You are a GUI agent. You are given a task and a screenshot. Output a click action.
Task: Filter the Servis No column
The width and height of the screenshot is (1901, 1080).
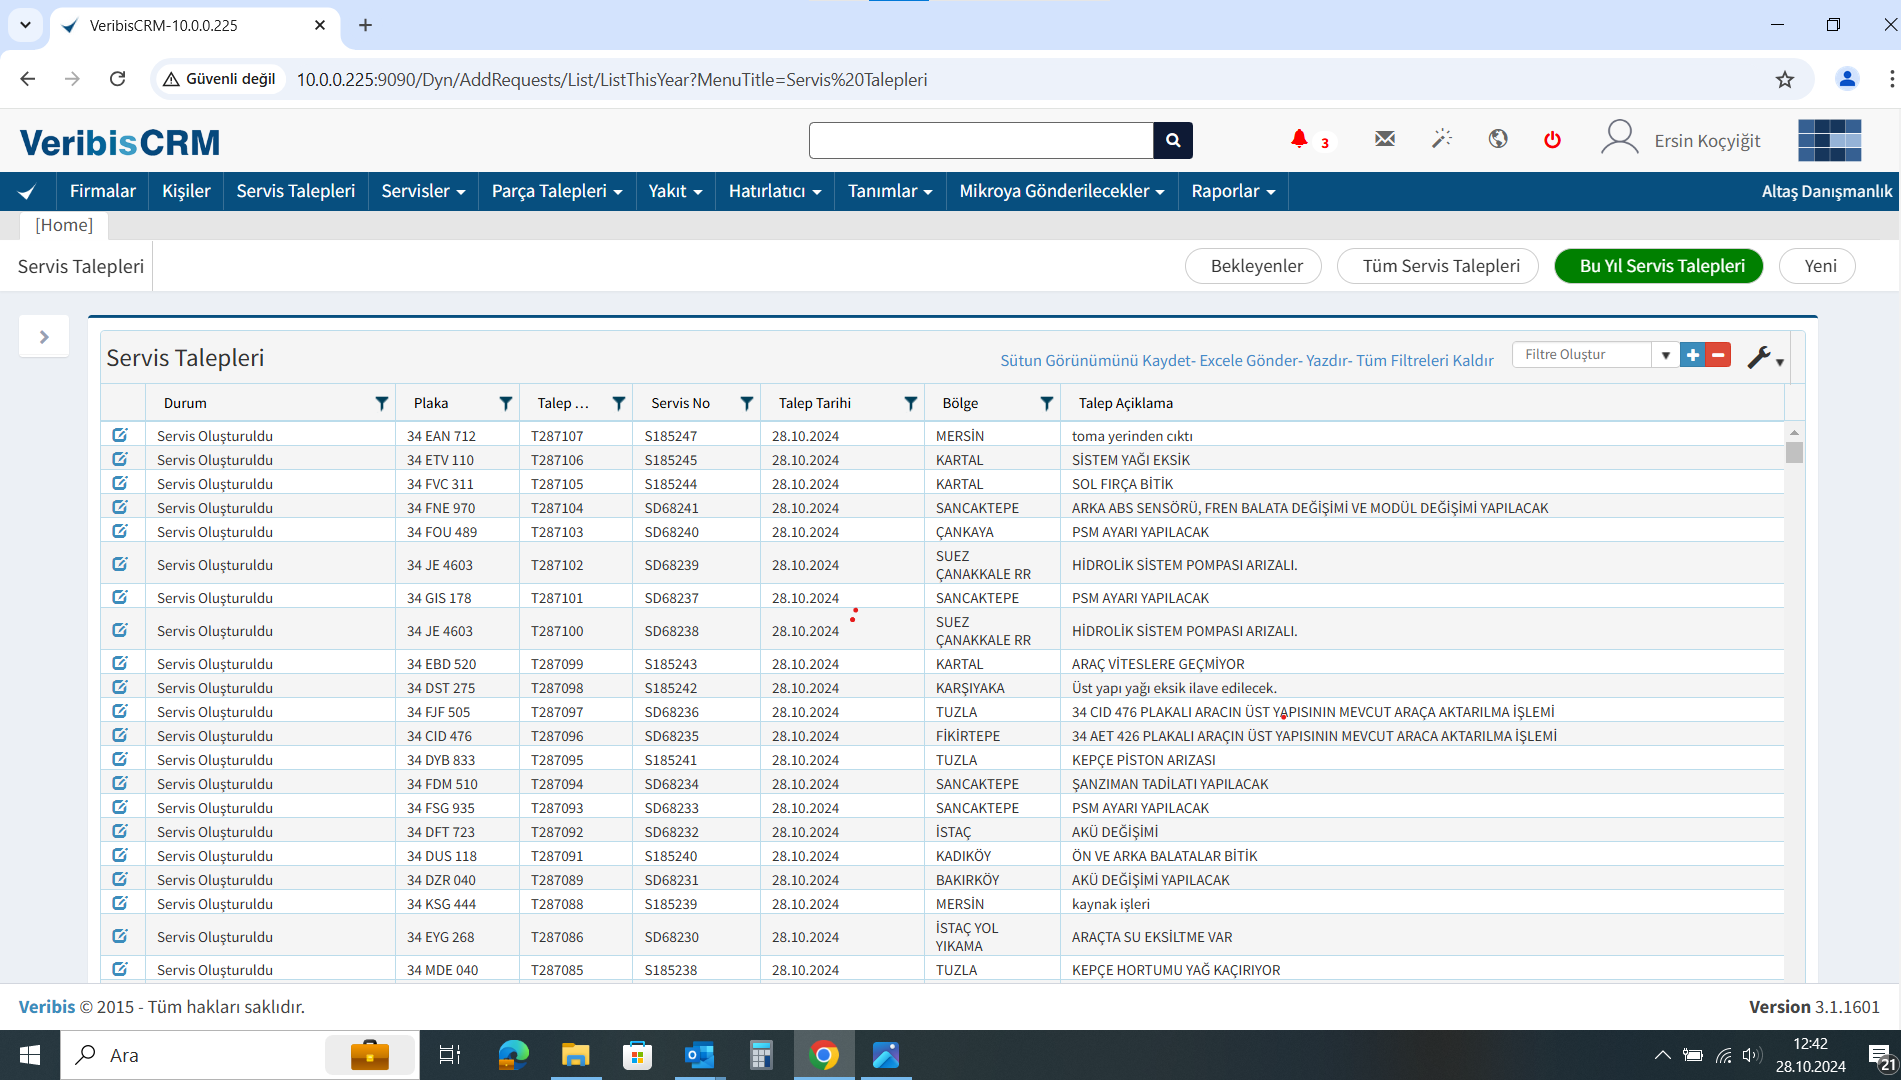(x=747, y=403)
